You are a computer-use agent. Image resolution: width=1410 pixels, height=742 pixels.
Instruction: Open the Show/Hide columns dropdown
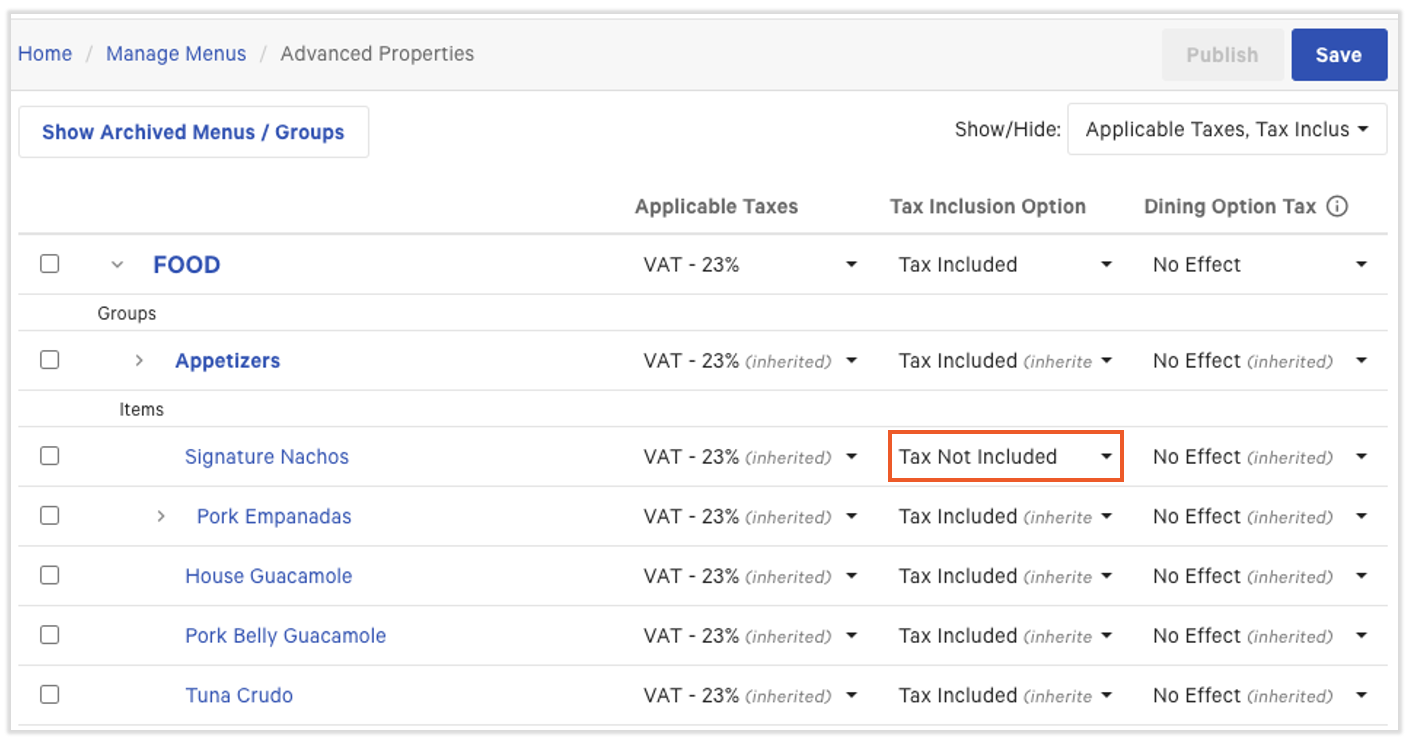(1226, 130)
